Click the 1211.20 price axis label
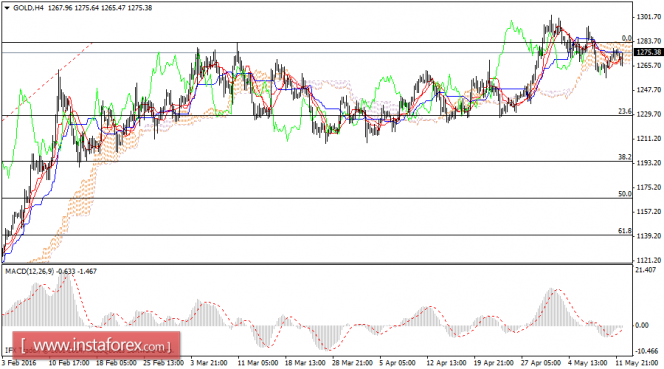 point(649,139)
